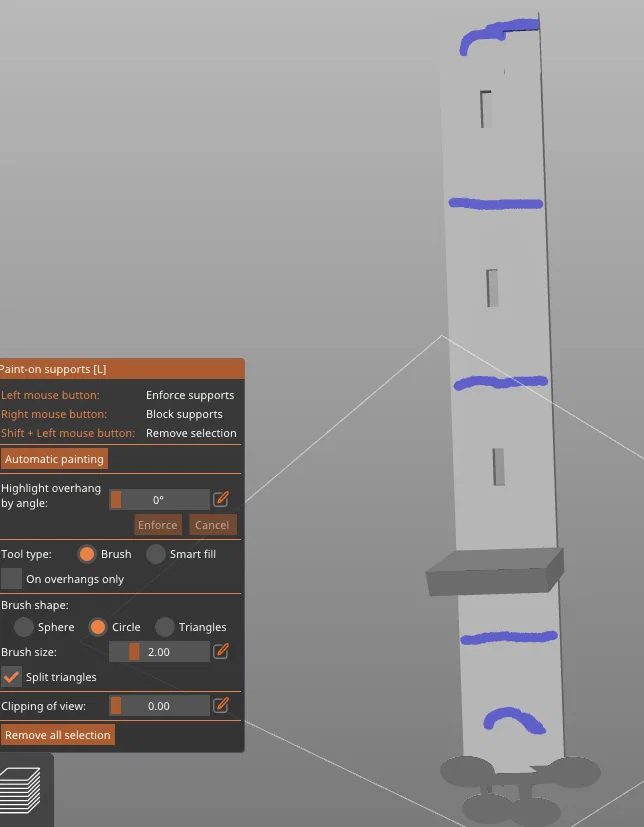The height and width of the screenshot is (827, 644).
Task: Edit the brush size value with pencil icon
Action: pyautogui.click(x=221, y=651)
